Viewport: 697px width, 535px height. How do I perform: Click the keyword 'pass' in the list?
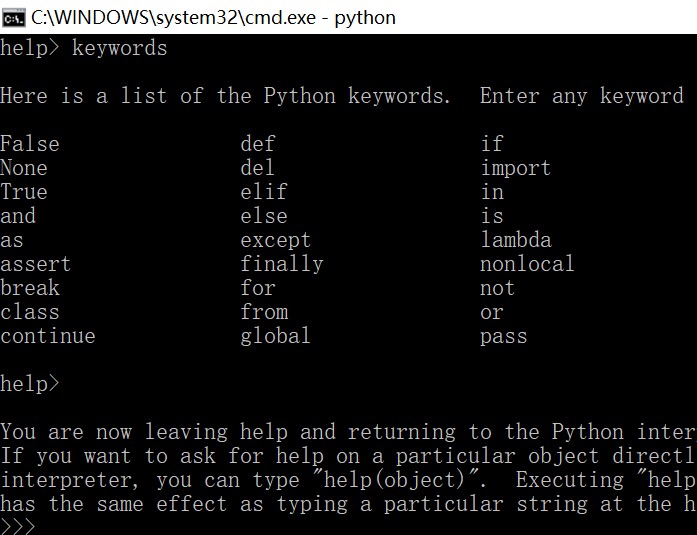[503, 336]
